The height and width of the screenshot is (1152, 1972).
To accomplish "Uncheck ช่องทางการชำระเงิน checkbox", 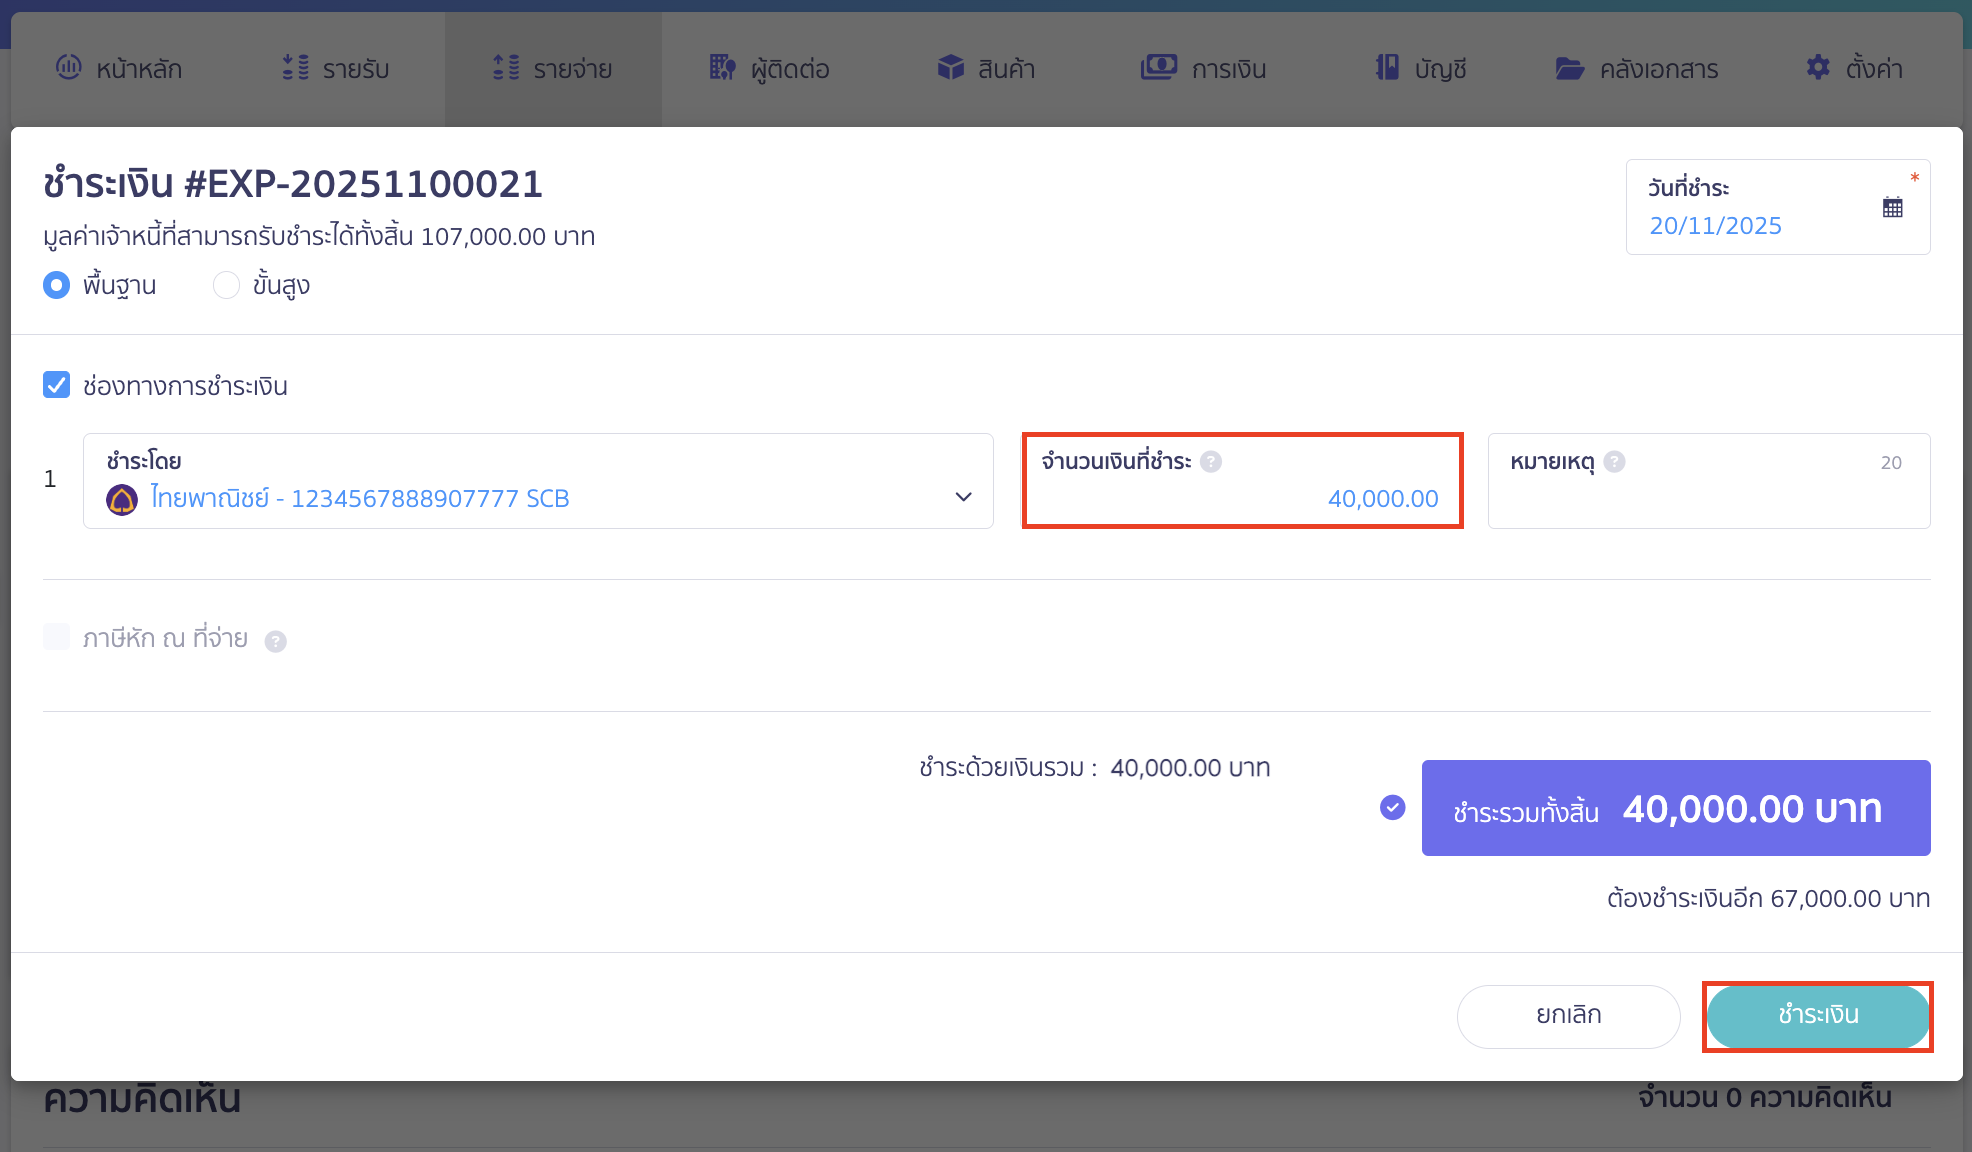I will pos(57,385).
